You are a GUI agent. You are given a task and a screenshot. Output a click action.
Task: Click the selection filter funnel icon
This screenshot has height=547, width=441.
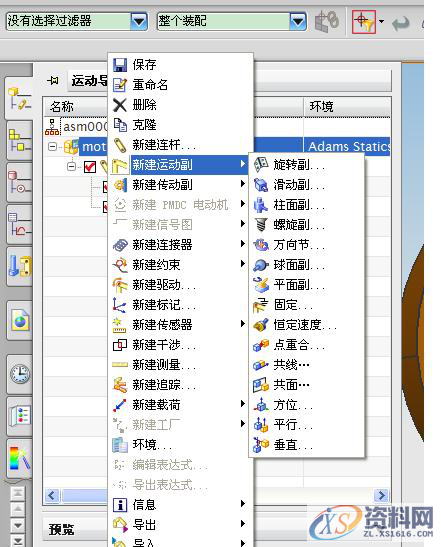(x=364, y=22)
